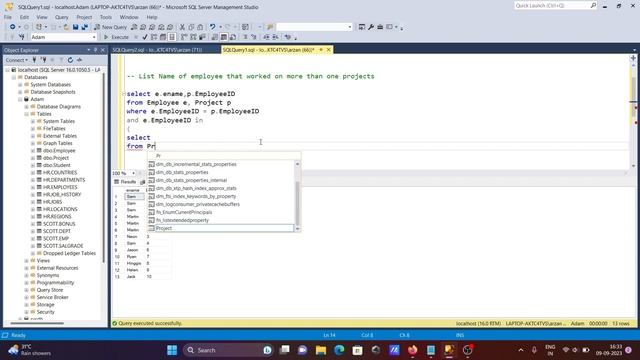Collapse the Databases tree node
This screenshot has height=360, width=640.
click(x=14, y=77)
